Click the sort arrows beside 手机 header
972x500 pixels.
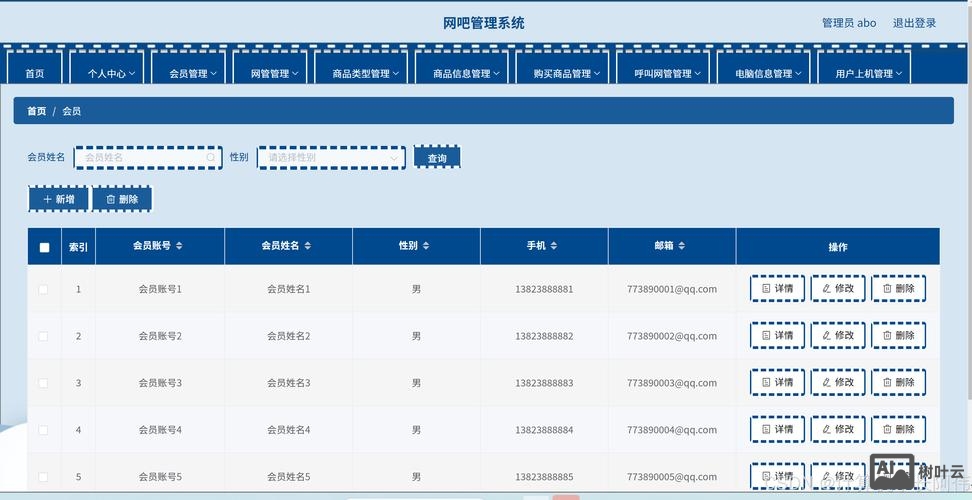click(x=554, y=246)
